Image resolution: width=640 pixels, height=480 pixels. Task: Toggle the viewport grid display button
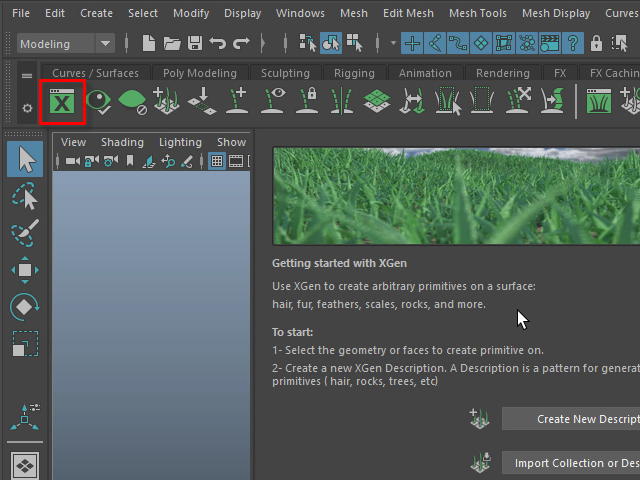pyautogui.click(x=217, y=161)
